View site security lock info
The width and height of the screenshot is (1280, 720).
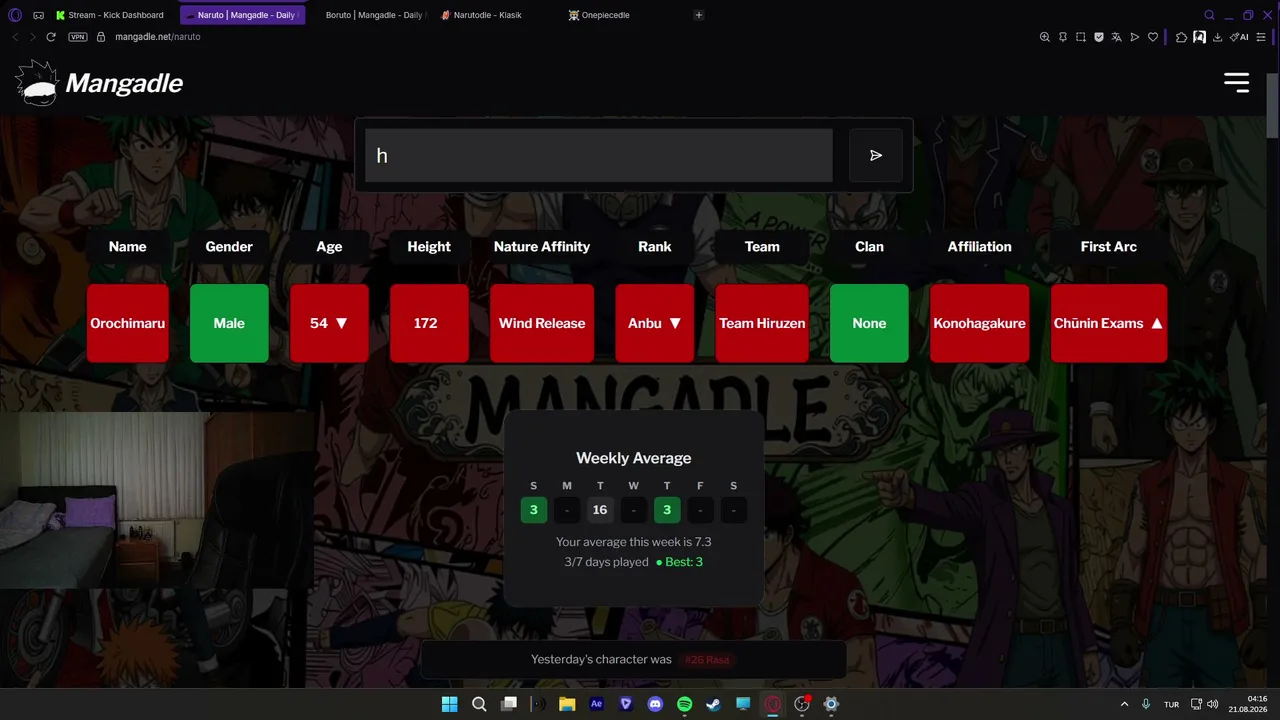point(100,37)
